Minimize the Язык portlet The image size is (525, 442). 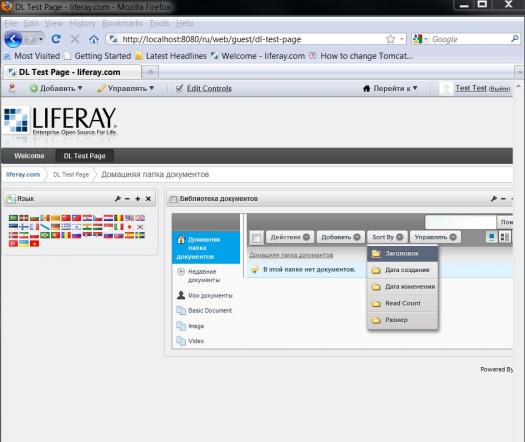[x=127, y=199]
